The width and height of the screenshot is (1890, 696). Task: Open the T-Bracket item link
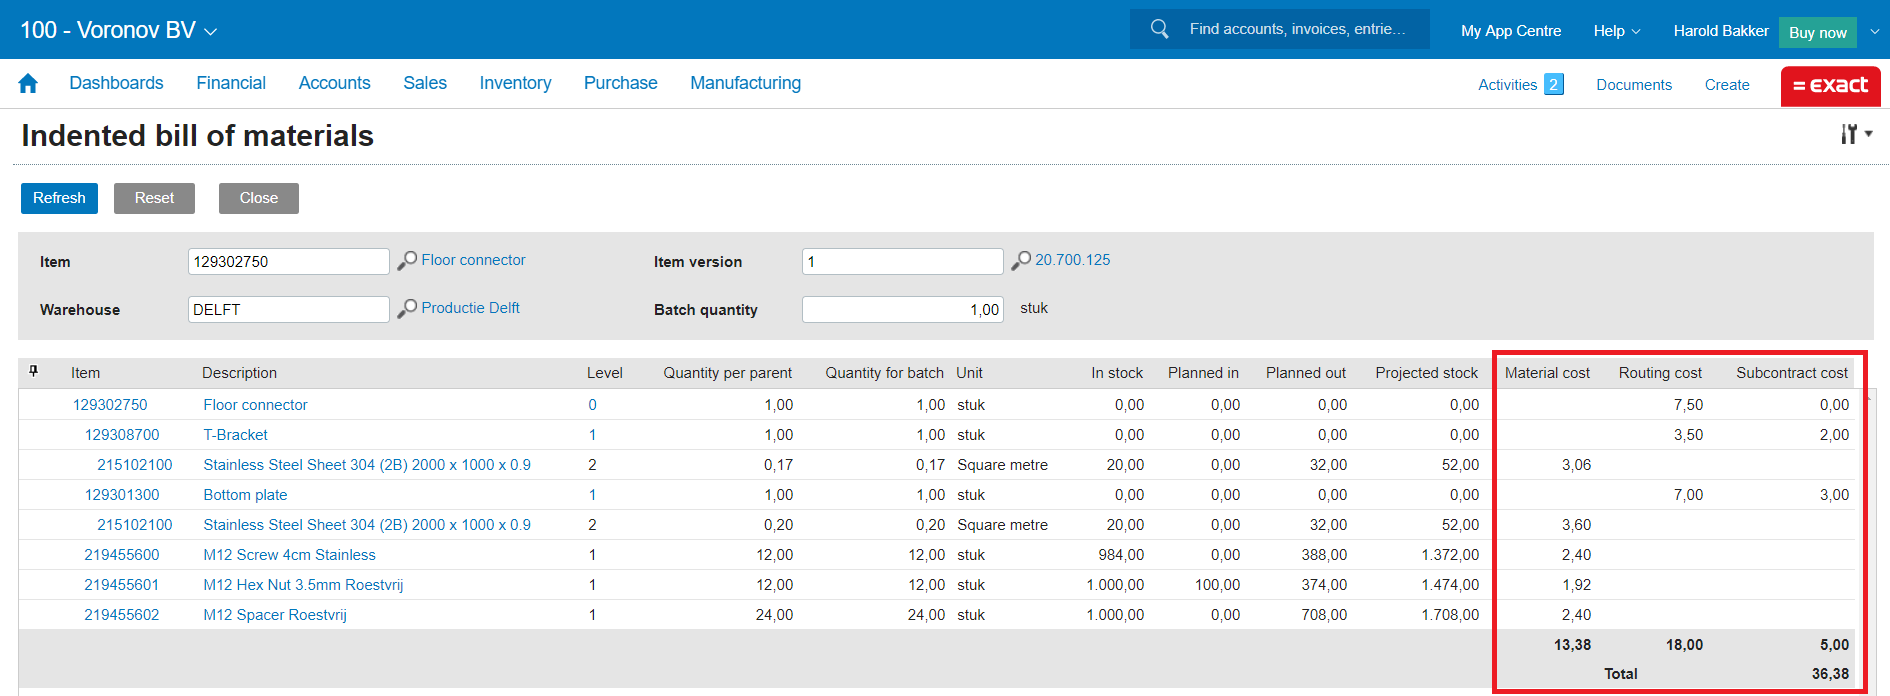pyautogui.click(x=235, y=435)
